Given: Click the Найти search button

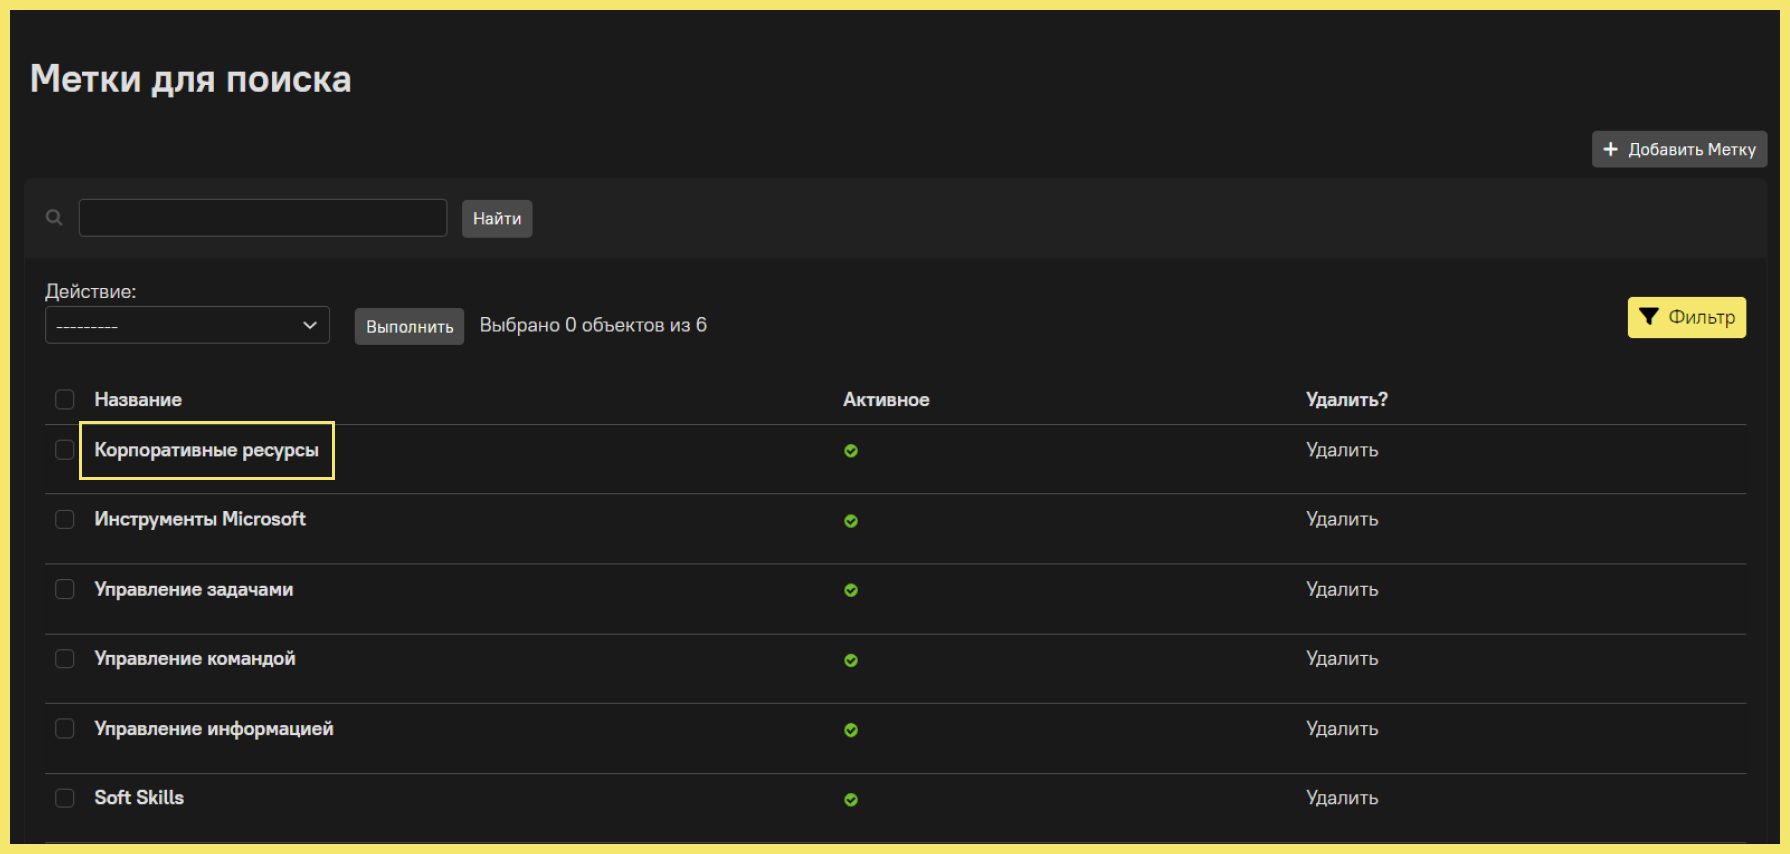Looking at the screenshot, I should click(x=497, y=218).
